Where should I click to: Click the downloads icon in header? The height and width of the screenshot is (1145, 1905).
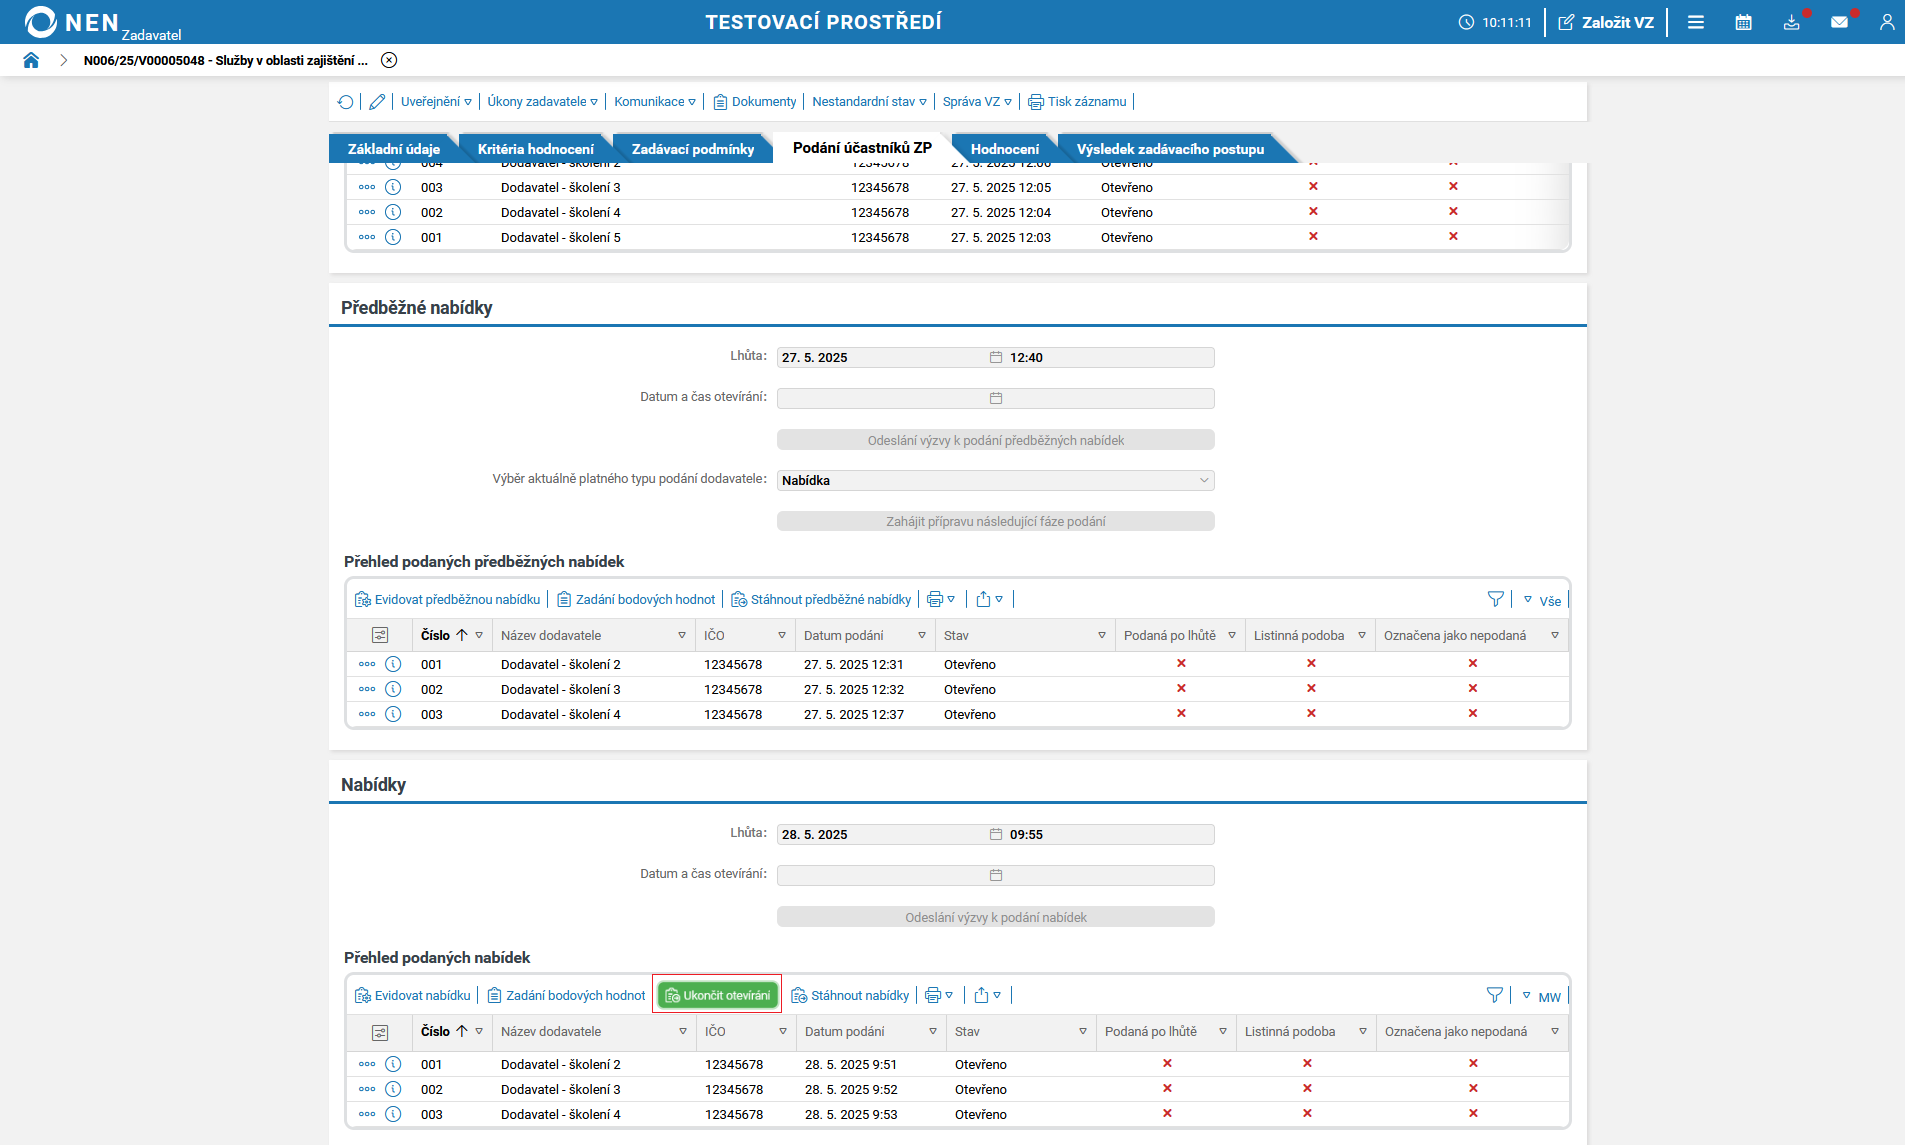click(x=1791, y=22)
